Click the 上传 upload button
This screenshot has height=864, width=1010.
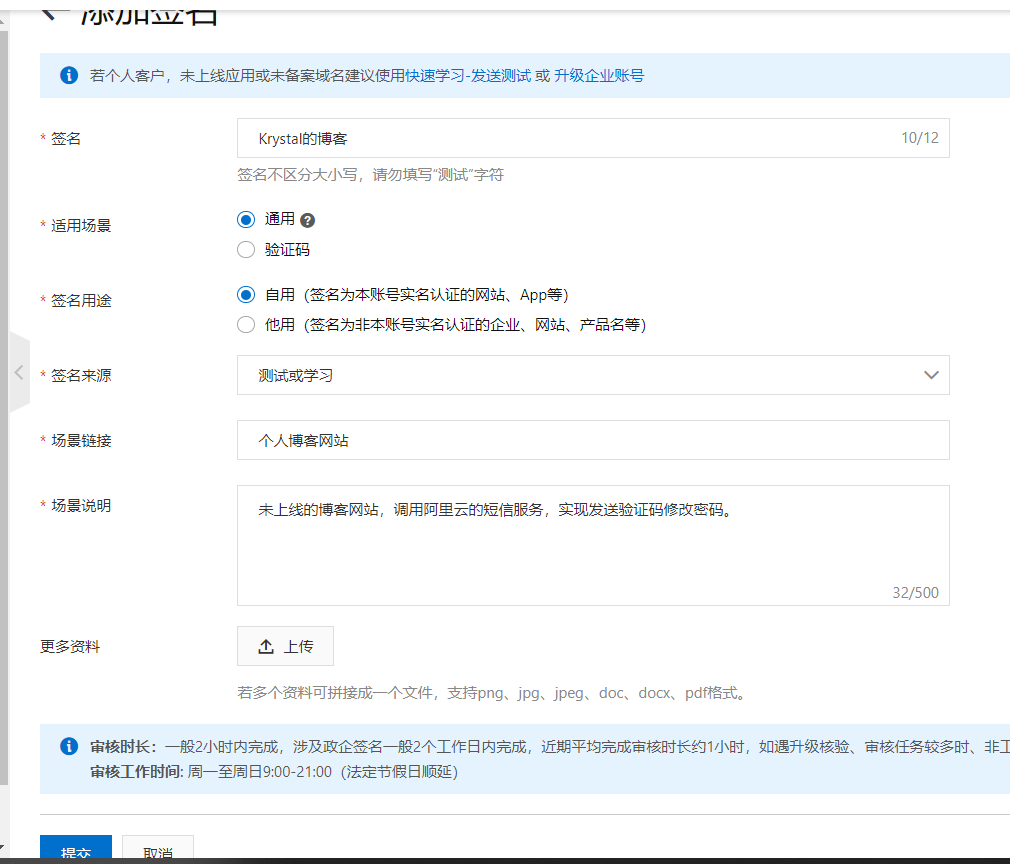click(285, 646)
